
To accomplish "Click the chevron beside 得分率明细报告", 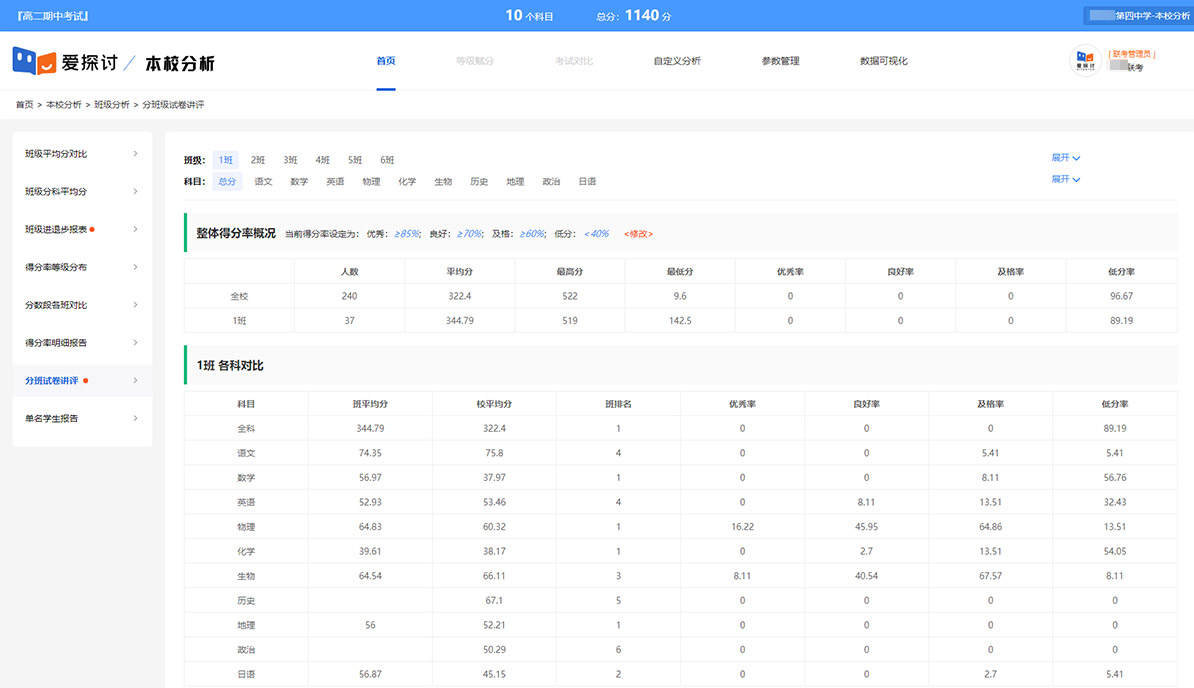I will point(135,343).
